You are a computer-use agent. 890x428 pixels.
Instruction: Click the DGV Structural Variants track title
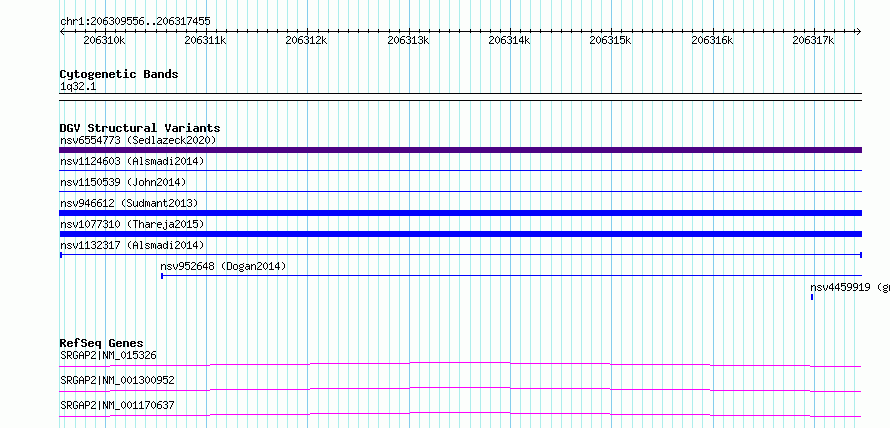coord(140,128)
